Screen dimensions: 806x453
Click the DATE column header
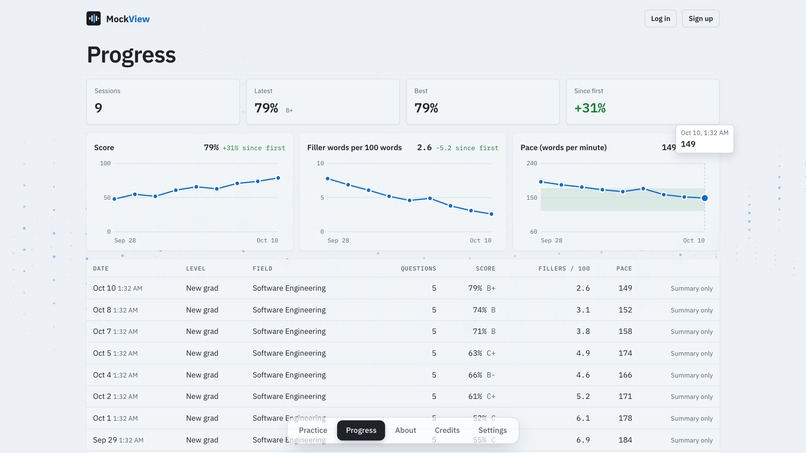click(x=101, y=268)
